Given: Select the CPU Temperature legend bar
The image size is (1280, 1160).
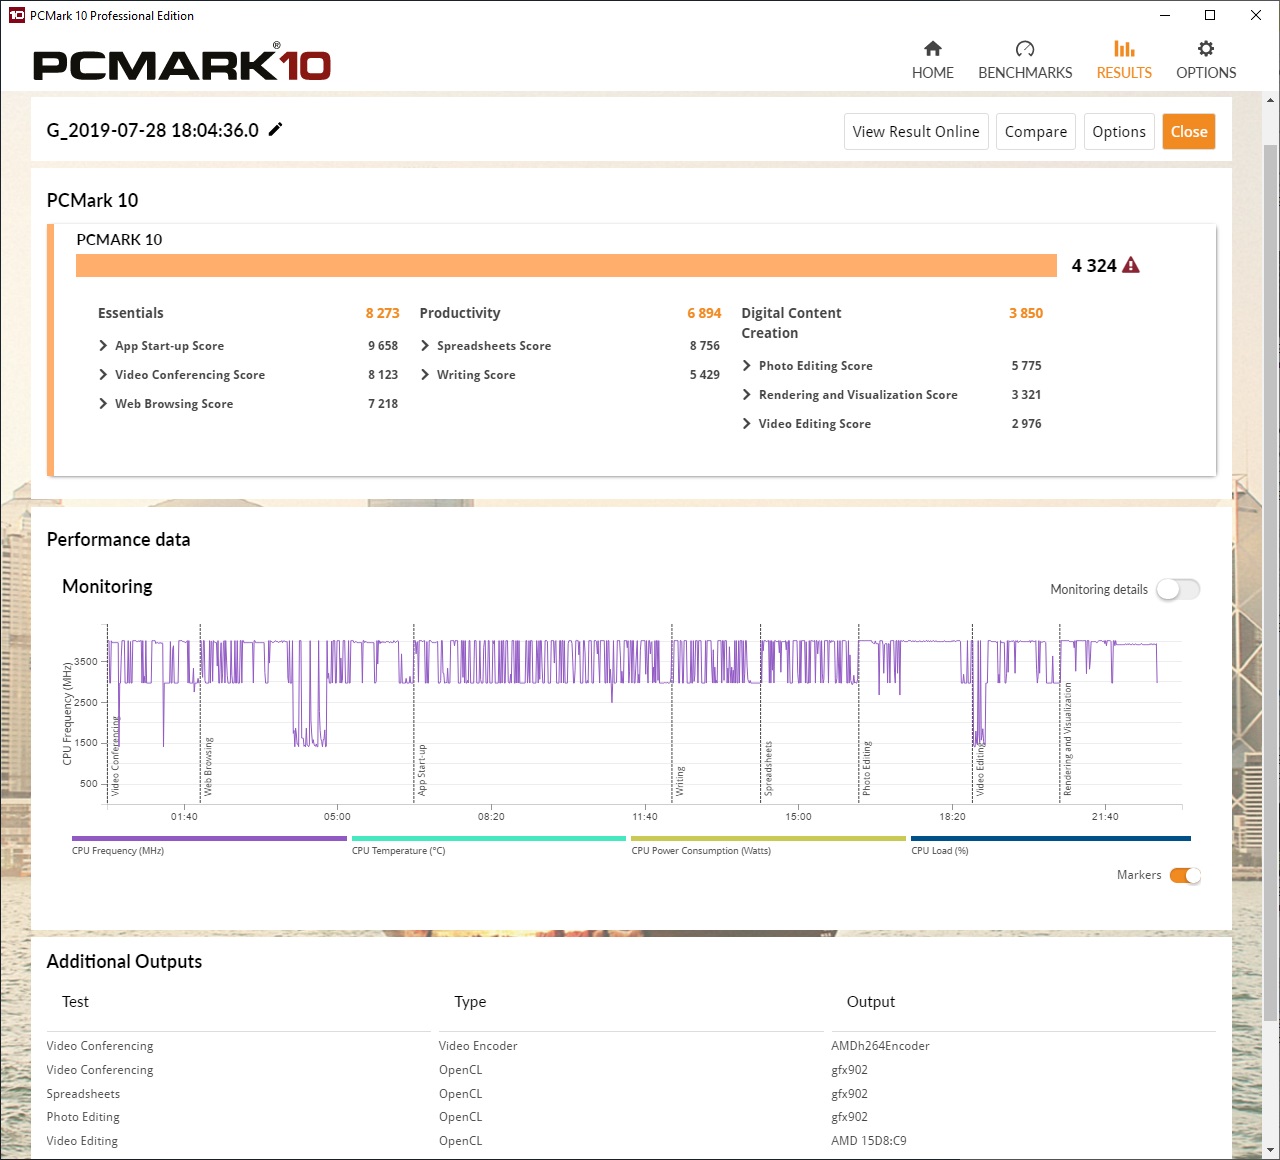Looking at the screenshot, I should 488,839.
